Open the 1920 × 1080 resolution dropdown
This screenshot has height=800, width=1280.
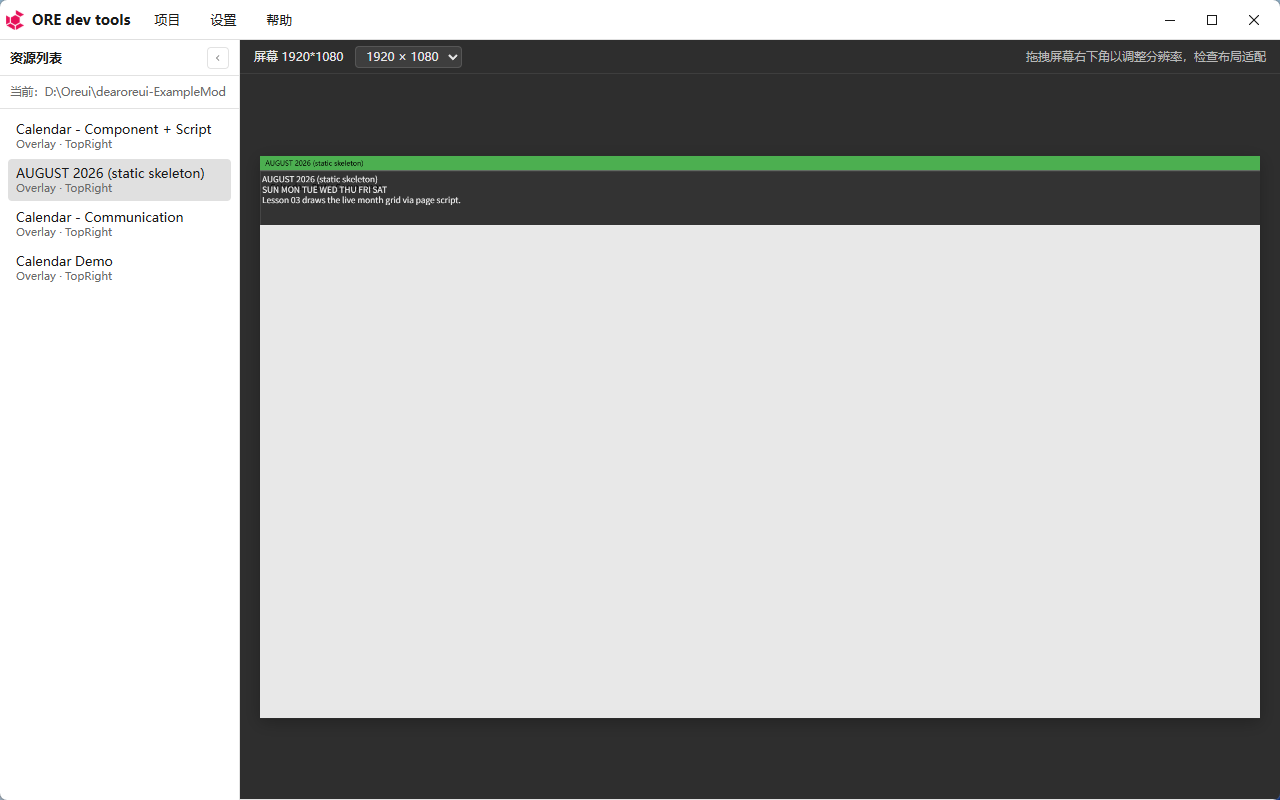pyautogui.click(x=408, y=57)
